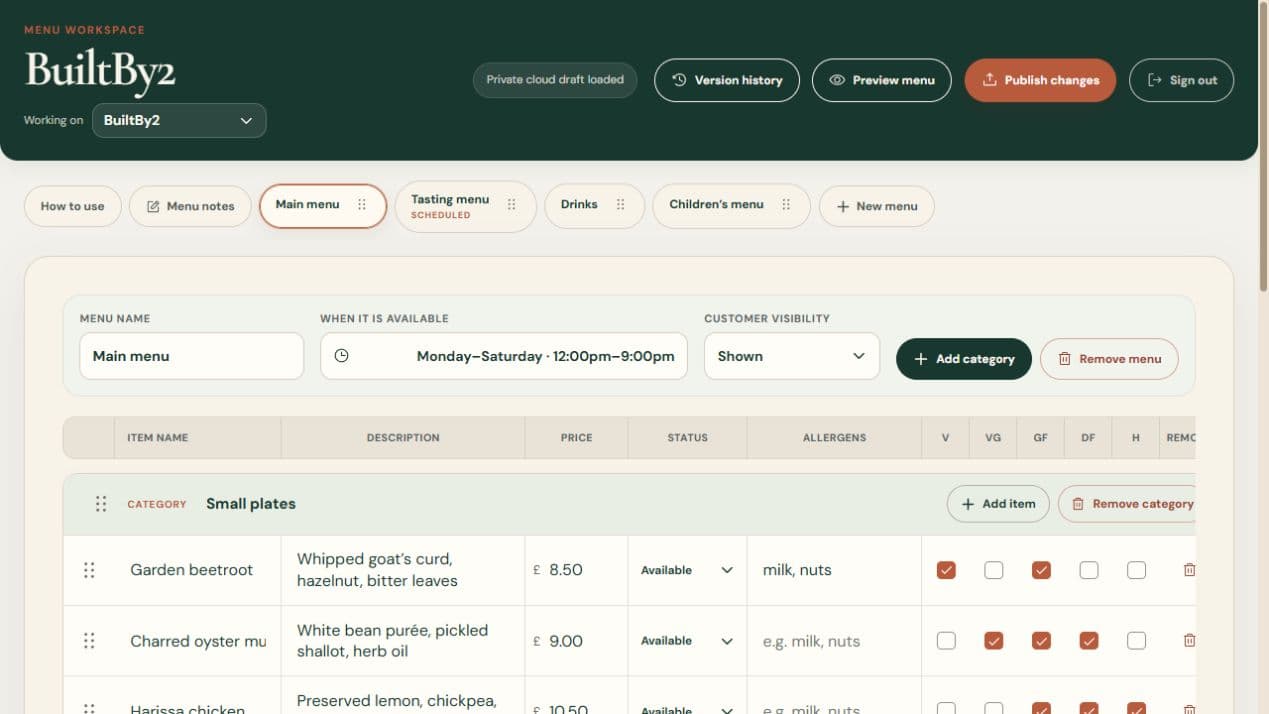
Task: Edit the 'milk, nuts' allergens field
Action: 834,570
